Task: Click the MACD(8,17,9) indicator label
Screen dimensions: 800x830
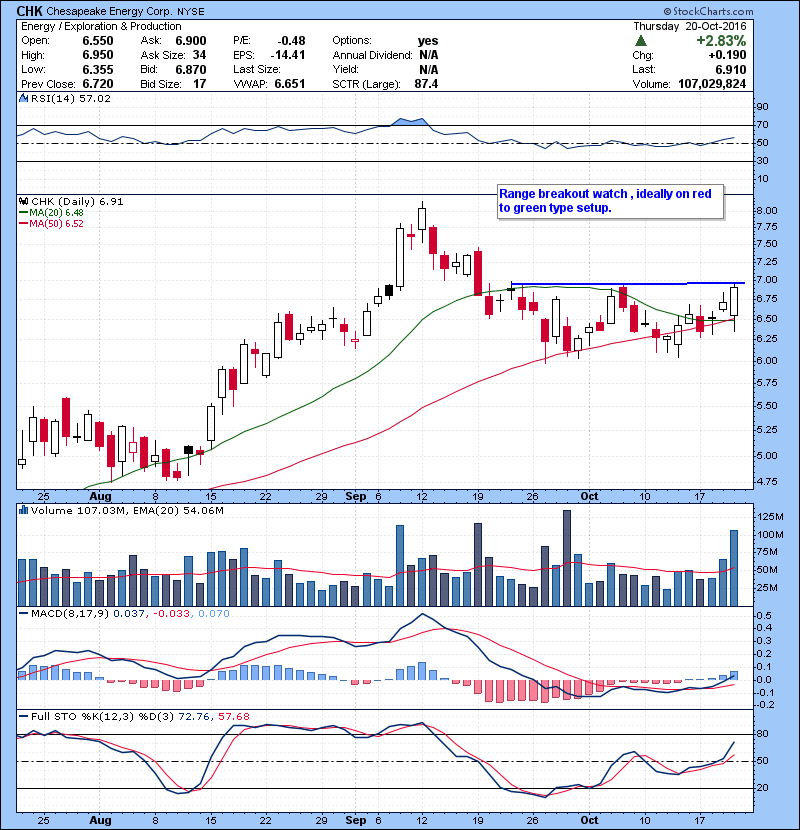Action: click(70, 614)
